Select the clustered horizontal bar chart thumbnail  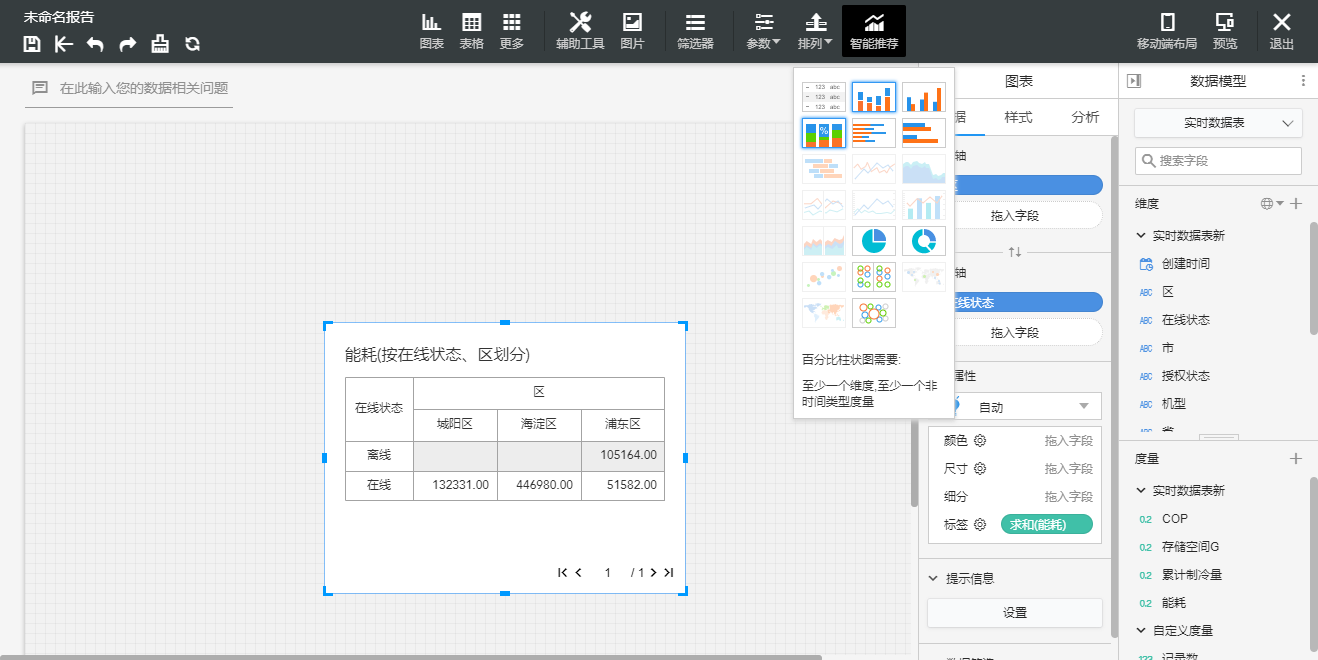coord(924,133)
